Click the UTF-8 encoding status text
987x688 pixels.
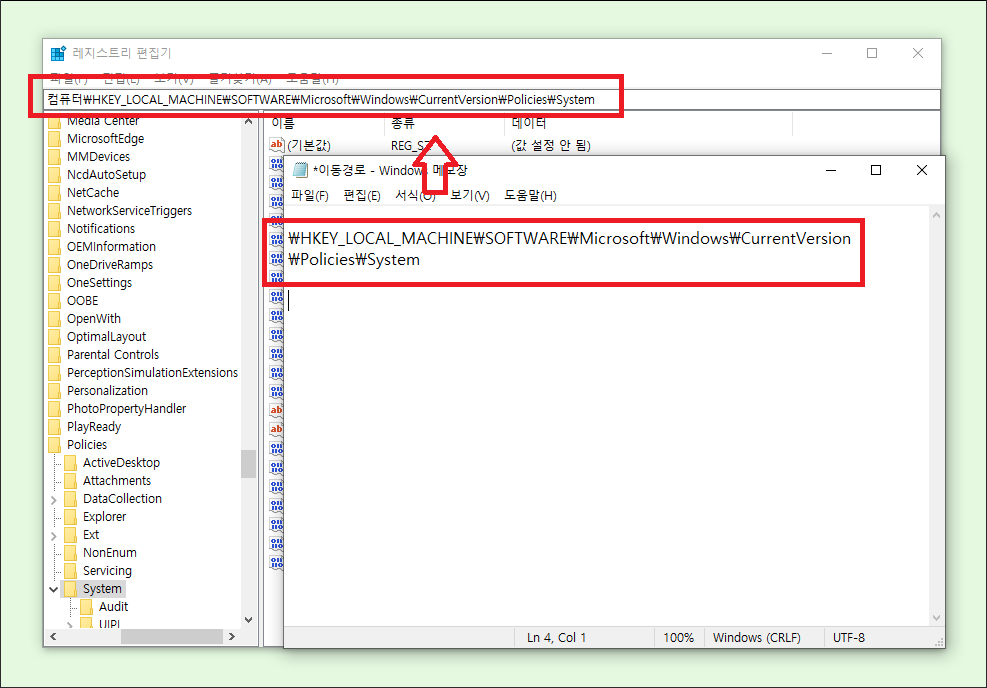tap(849, 638)
